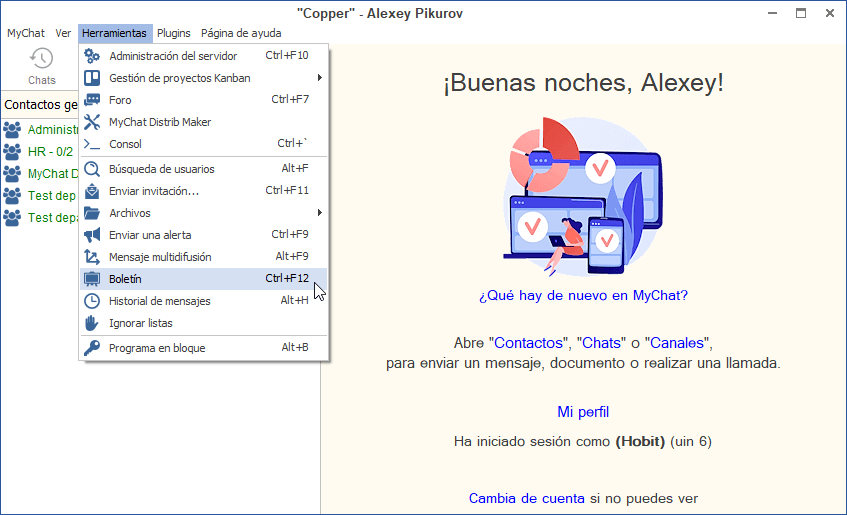Select the Boletín menu item
847x515 pixels.
[204, 279]
